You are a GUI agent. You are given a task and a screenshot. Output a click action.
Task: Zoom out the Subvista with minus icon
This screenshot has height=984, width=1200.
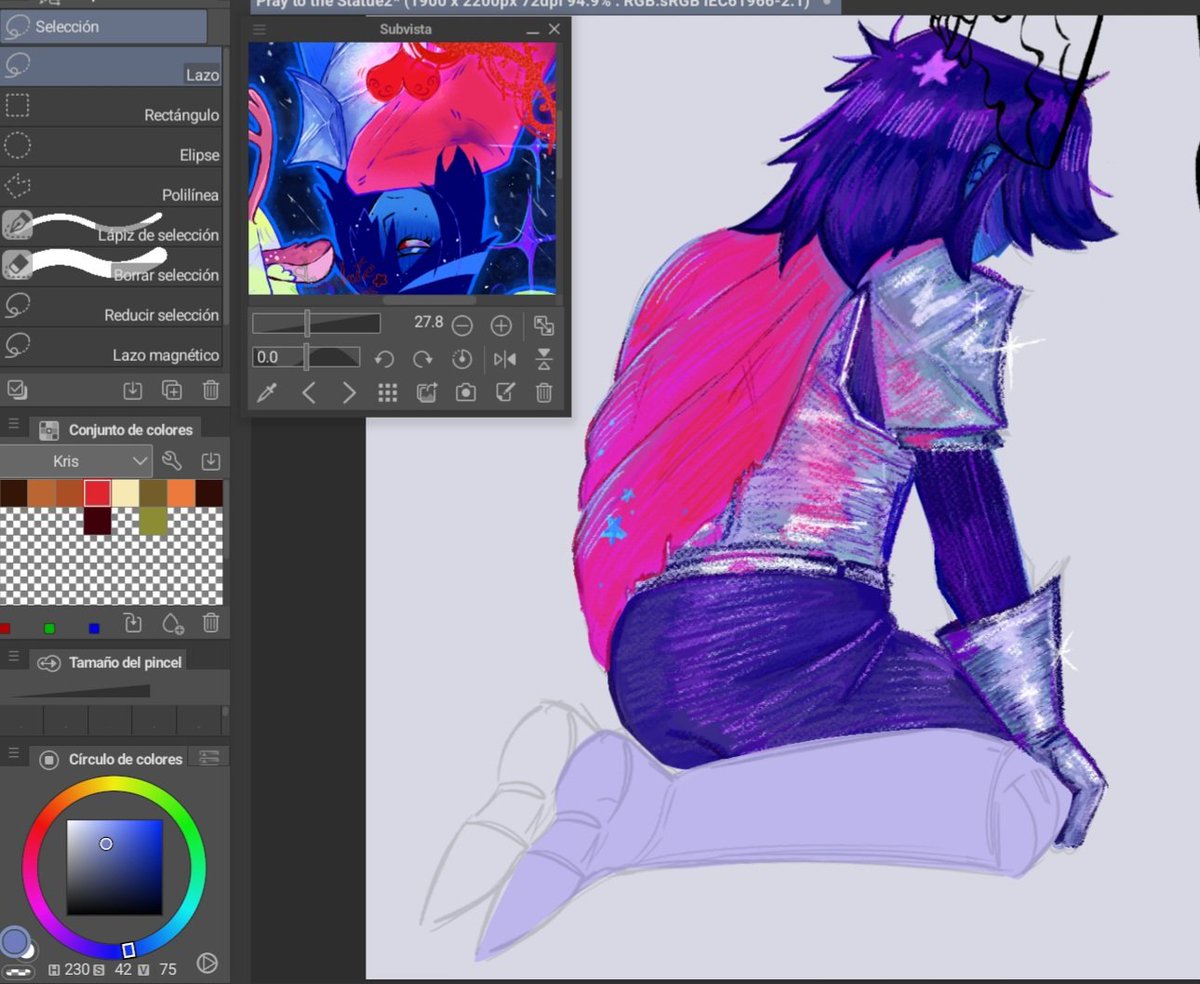[x=462, y=325]
